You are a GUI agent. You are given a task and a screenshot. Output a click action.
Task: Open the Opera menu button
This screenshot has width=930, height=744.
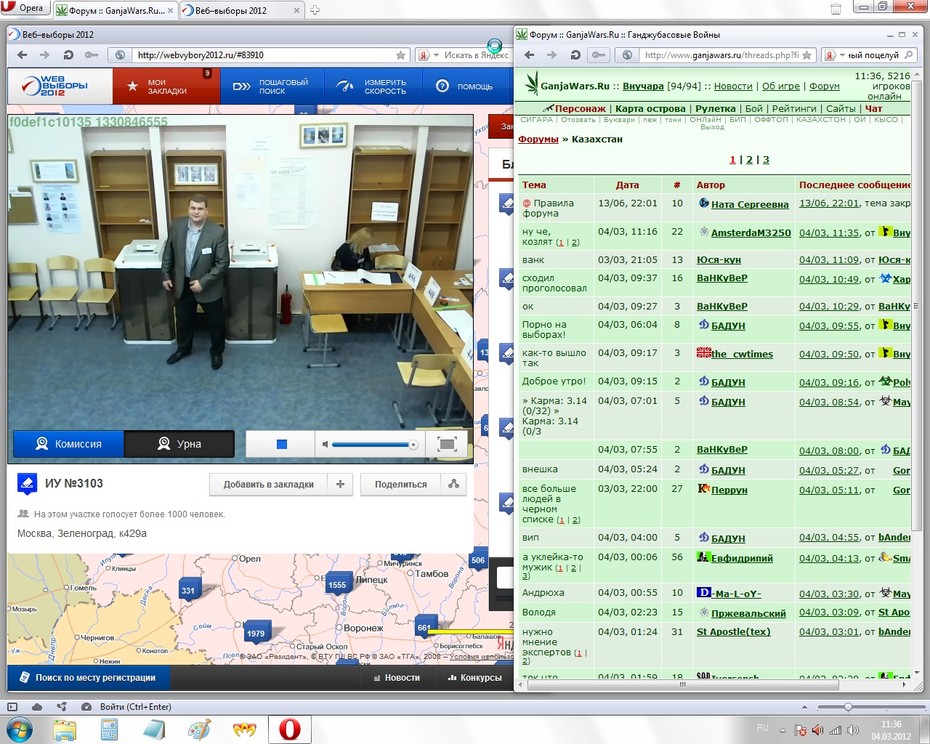(24, 8)
